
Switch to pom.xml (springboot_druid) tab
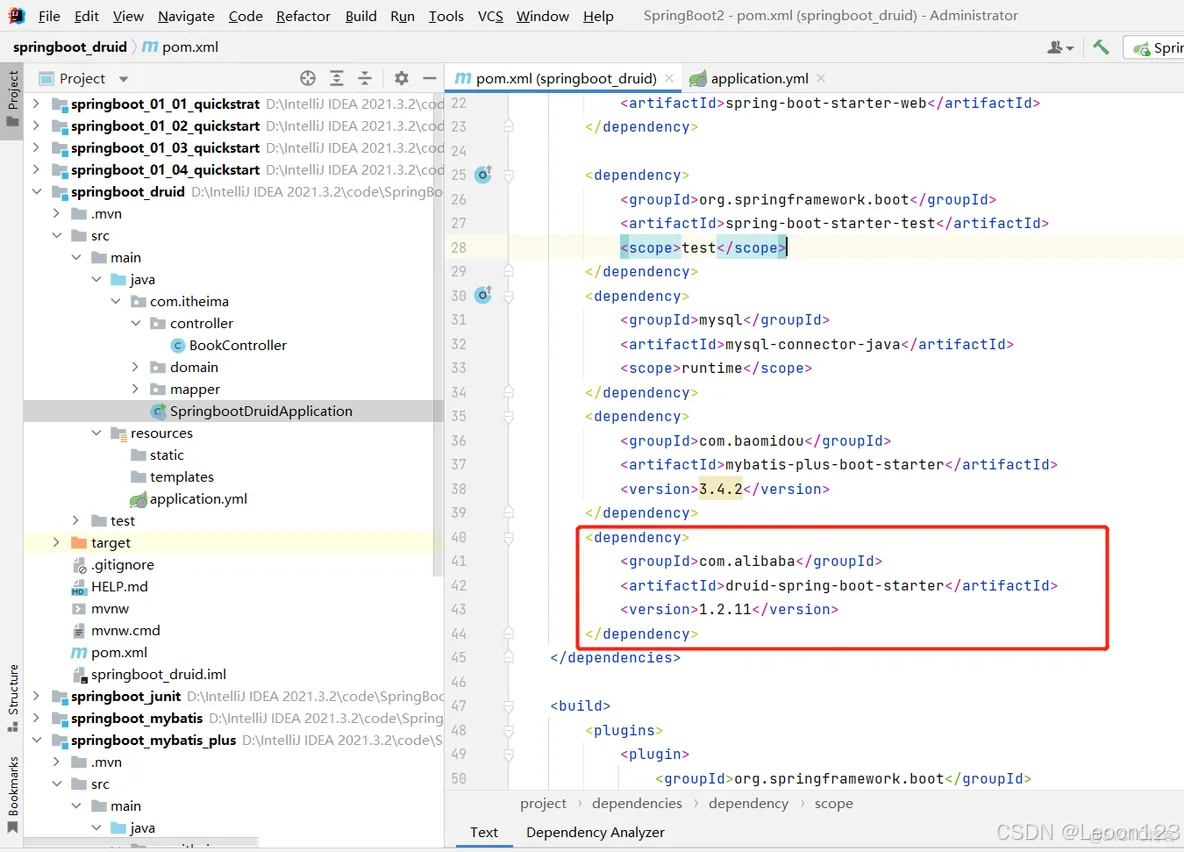point(565,78)
